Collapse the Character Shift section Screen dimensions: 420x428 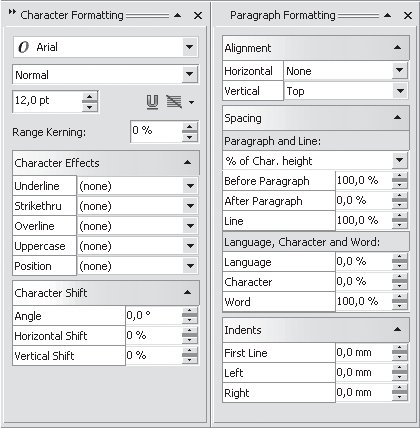(x=188, y=293)
